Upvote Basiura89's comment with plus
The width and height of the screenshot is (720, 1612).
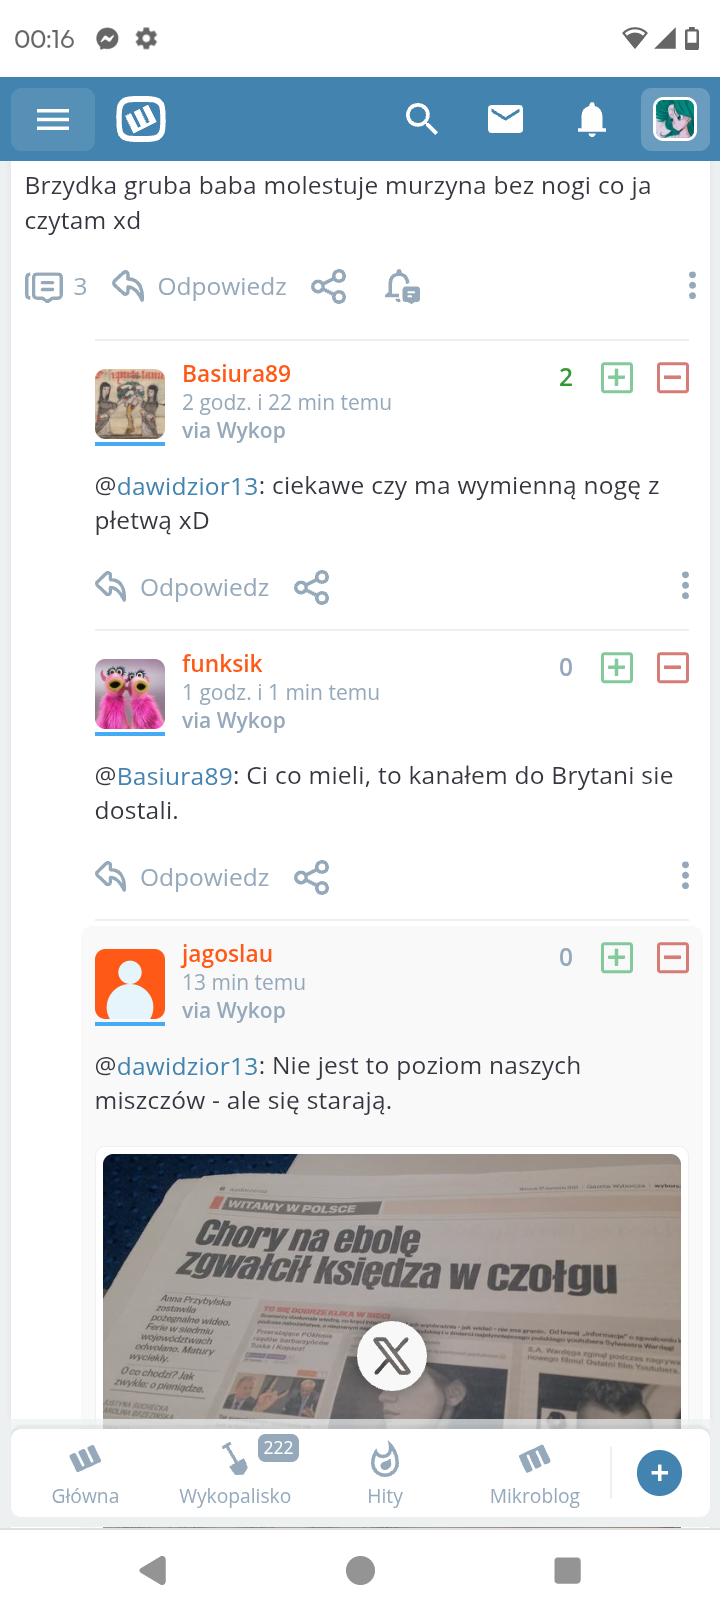[617, 378]
